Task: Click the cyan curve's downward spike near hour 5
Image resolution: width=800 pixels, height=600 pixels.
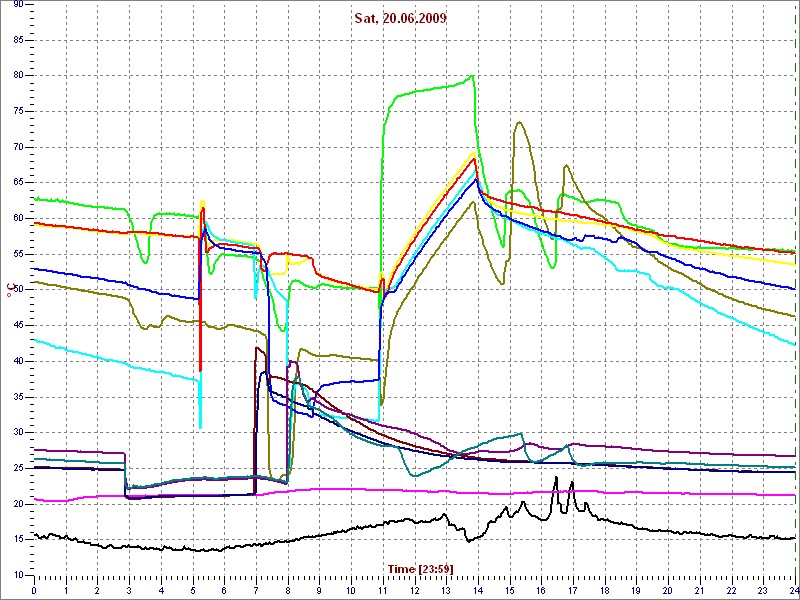Action: click(200, 426)
